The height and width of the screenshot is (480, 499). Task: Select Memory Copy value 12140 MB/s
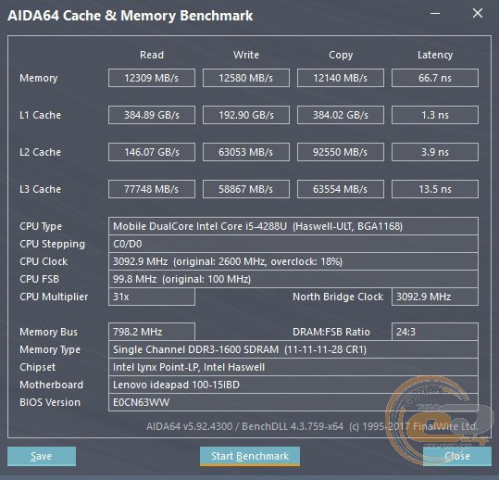340,78
